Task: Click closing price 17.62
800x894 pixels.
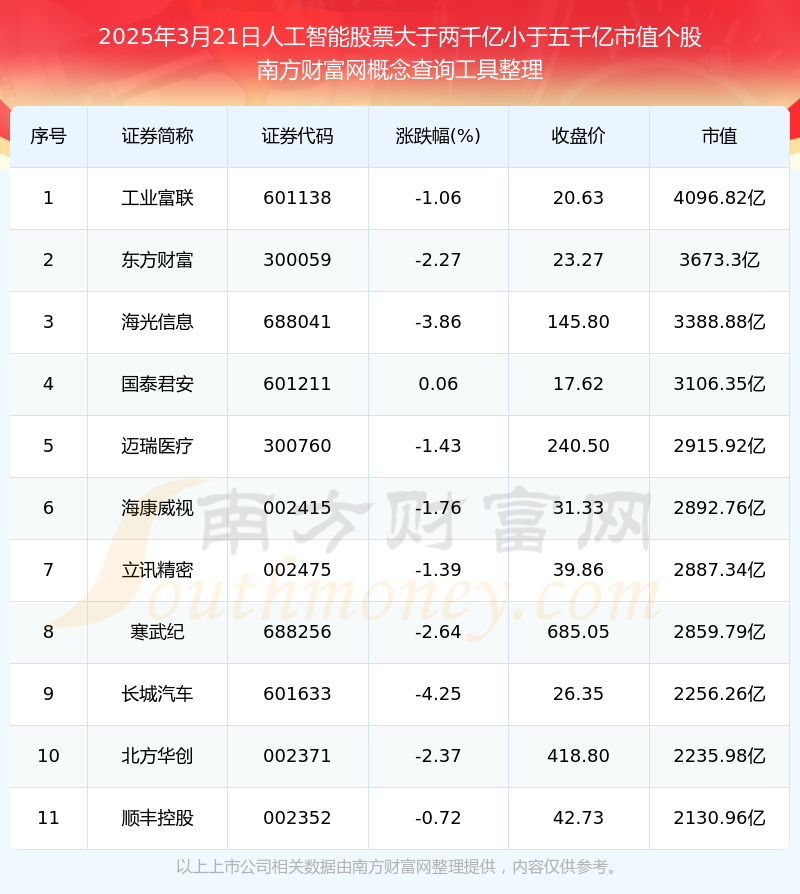Action: coord(578,384)
